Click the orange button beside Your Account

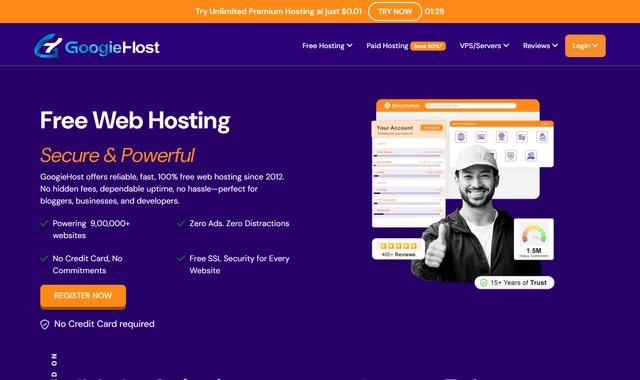(x=431, y=128)
